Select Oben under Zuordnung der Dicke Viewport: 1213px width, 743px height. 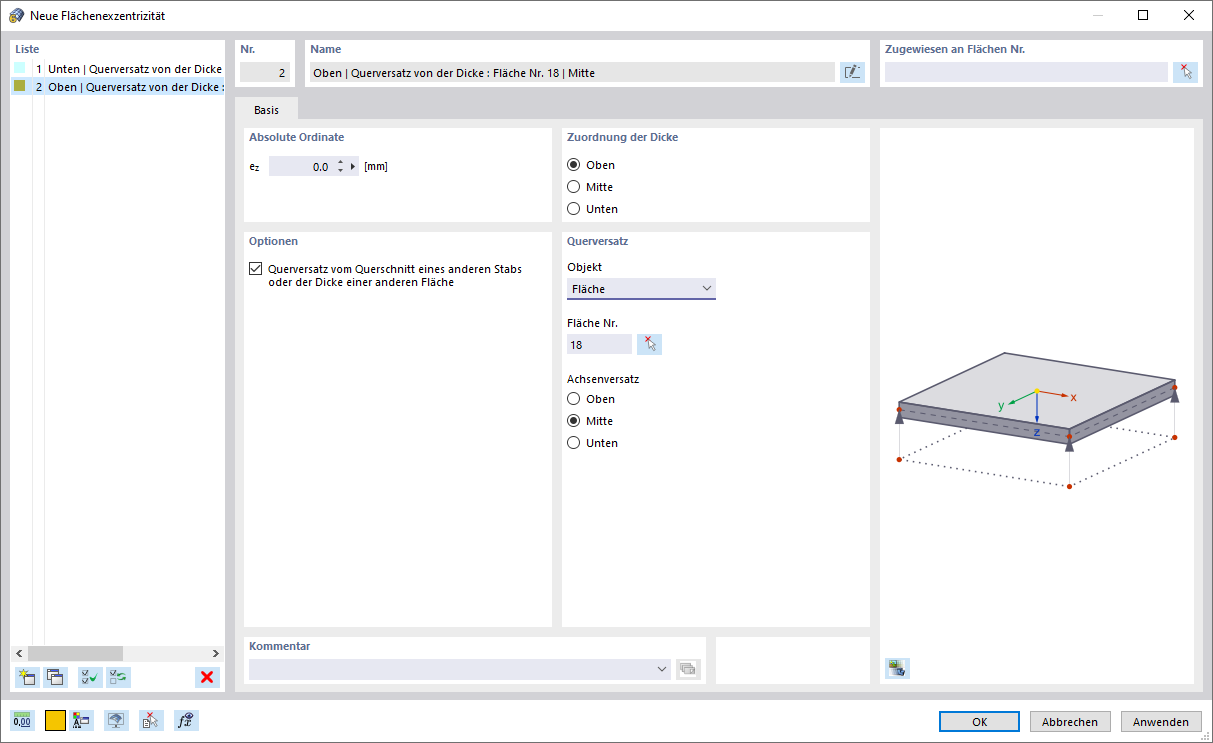pyautogui.click(x=574, y=165)
